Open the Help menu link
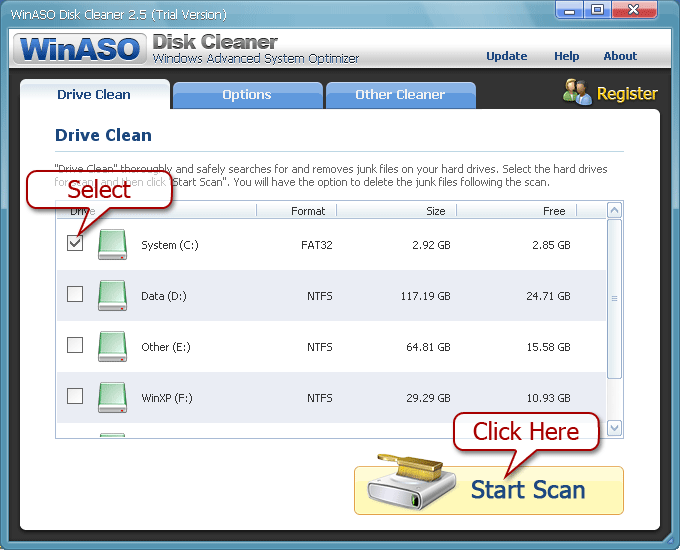Screen dimensions: 680x550 pos(566,56)
